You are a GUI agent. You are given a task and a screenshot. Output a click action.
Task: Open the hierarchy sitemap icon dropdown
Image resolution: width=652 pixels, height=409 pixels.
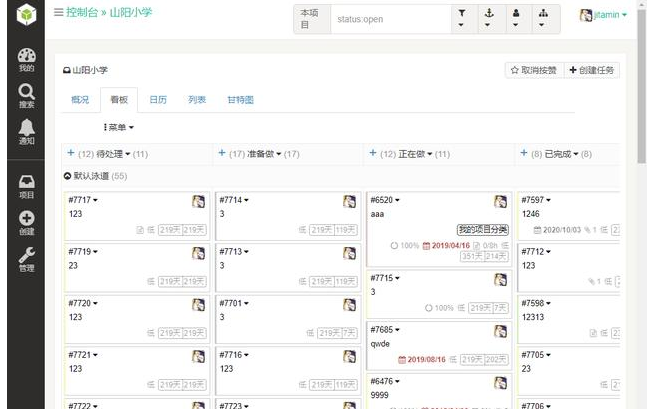pos(543,18)
